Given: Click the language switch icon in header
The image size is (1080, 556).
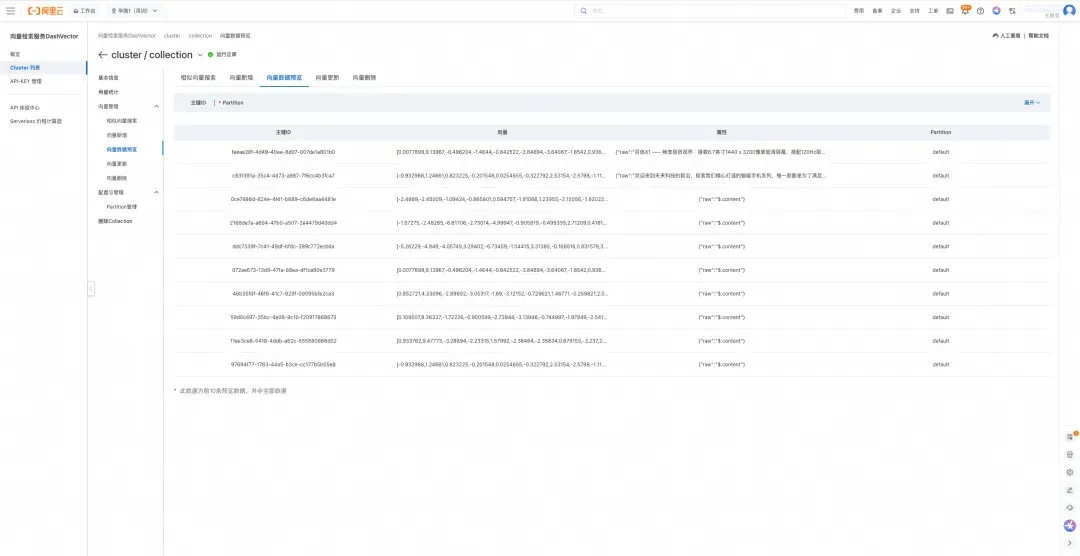Looking at the screenshot, I should pyautogui.click(x=1012, y=11).
